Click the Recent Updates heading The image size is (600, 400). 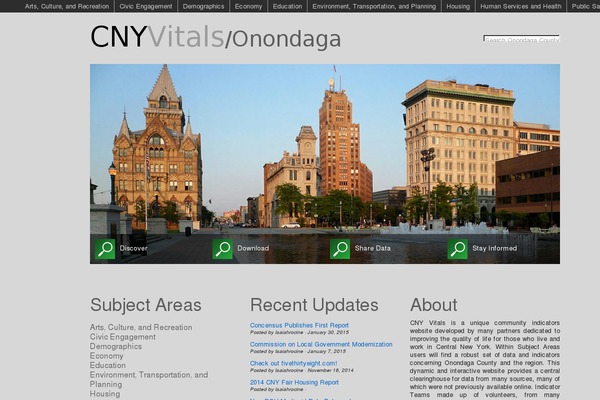pyautogui.click(x=314, y=305)
